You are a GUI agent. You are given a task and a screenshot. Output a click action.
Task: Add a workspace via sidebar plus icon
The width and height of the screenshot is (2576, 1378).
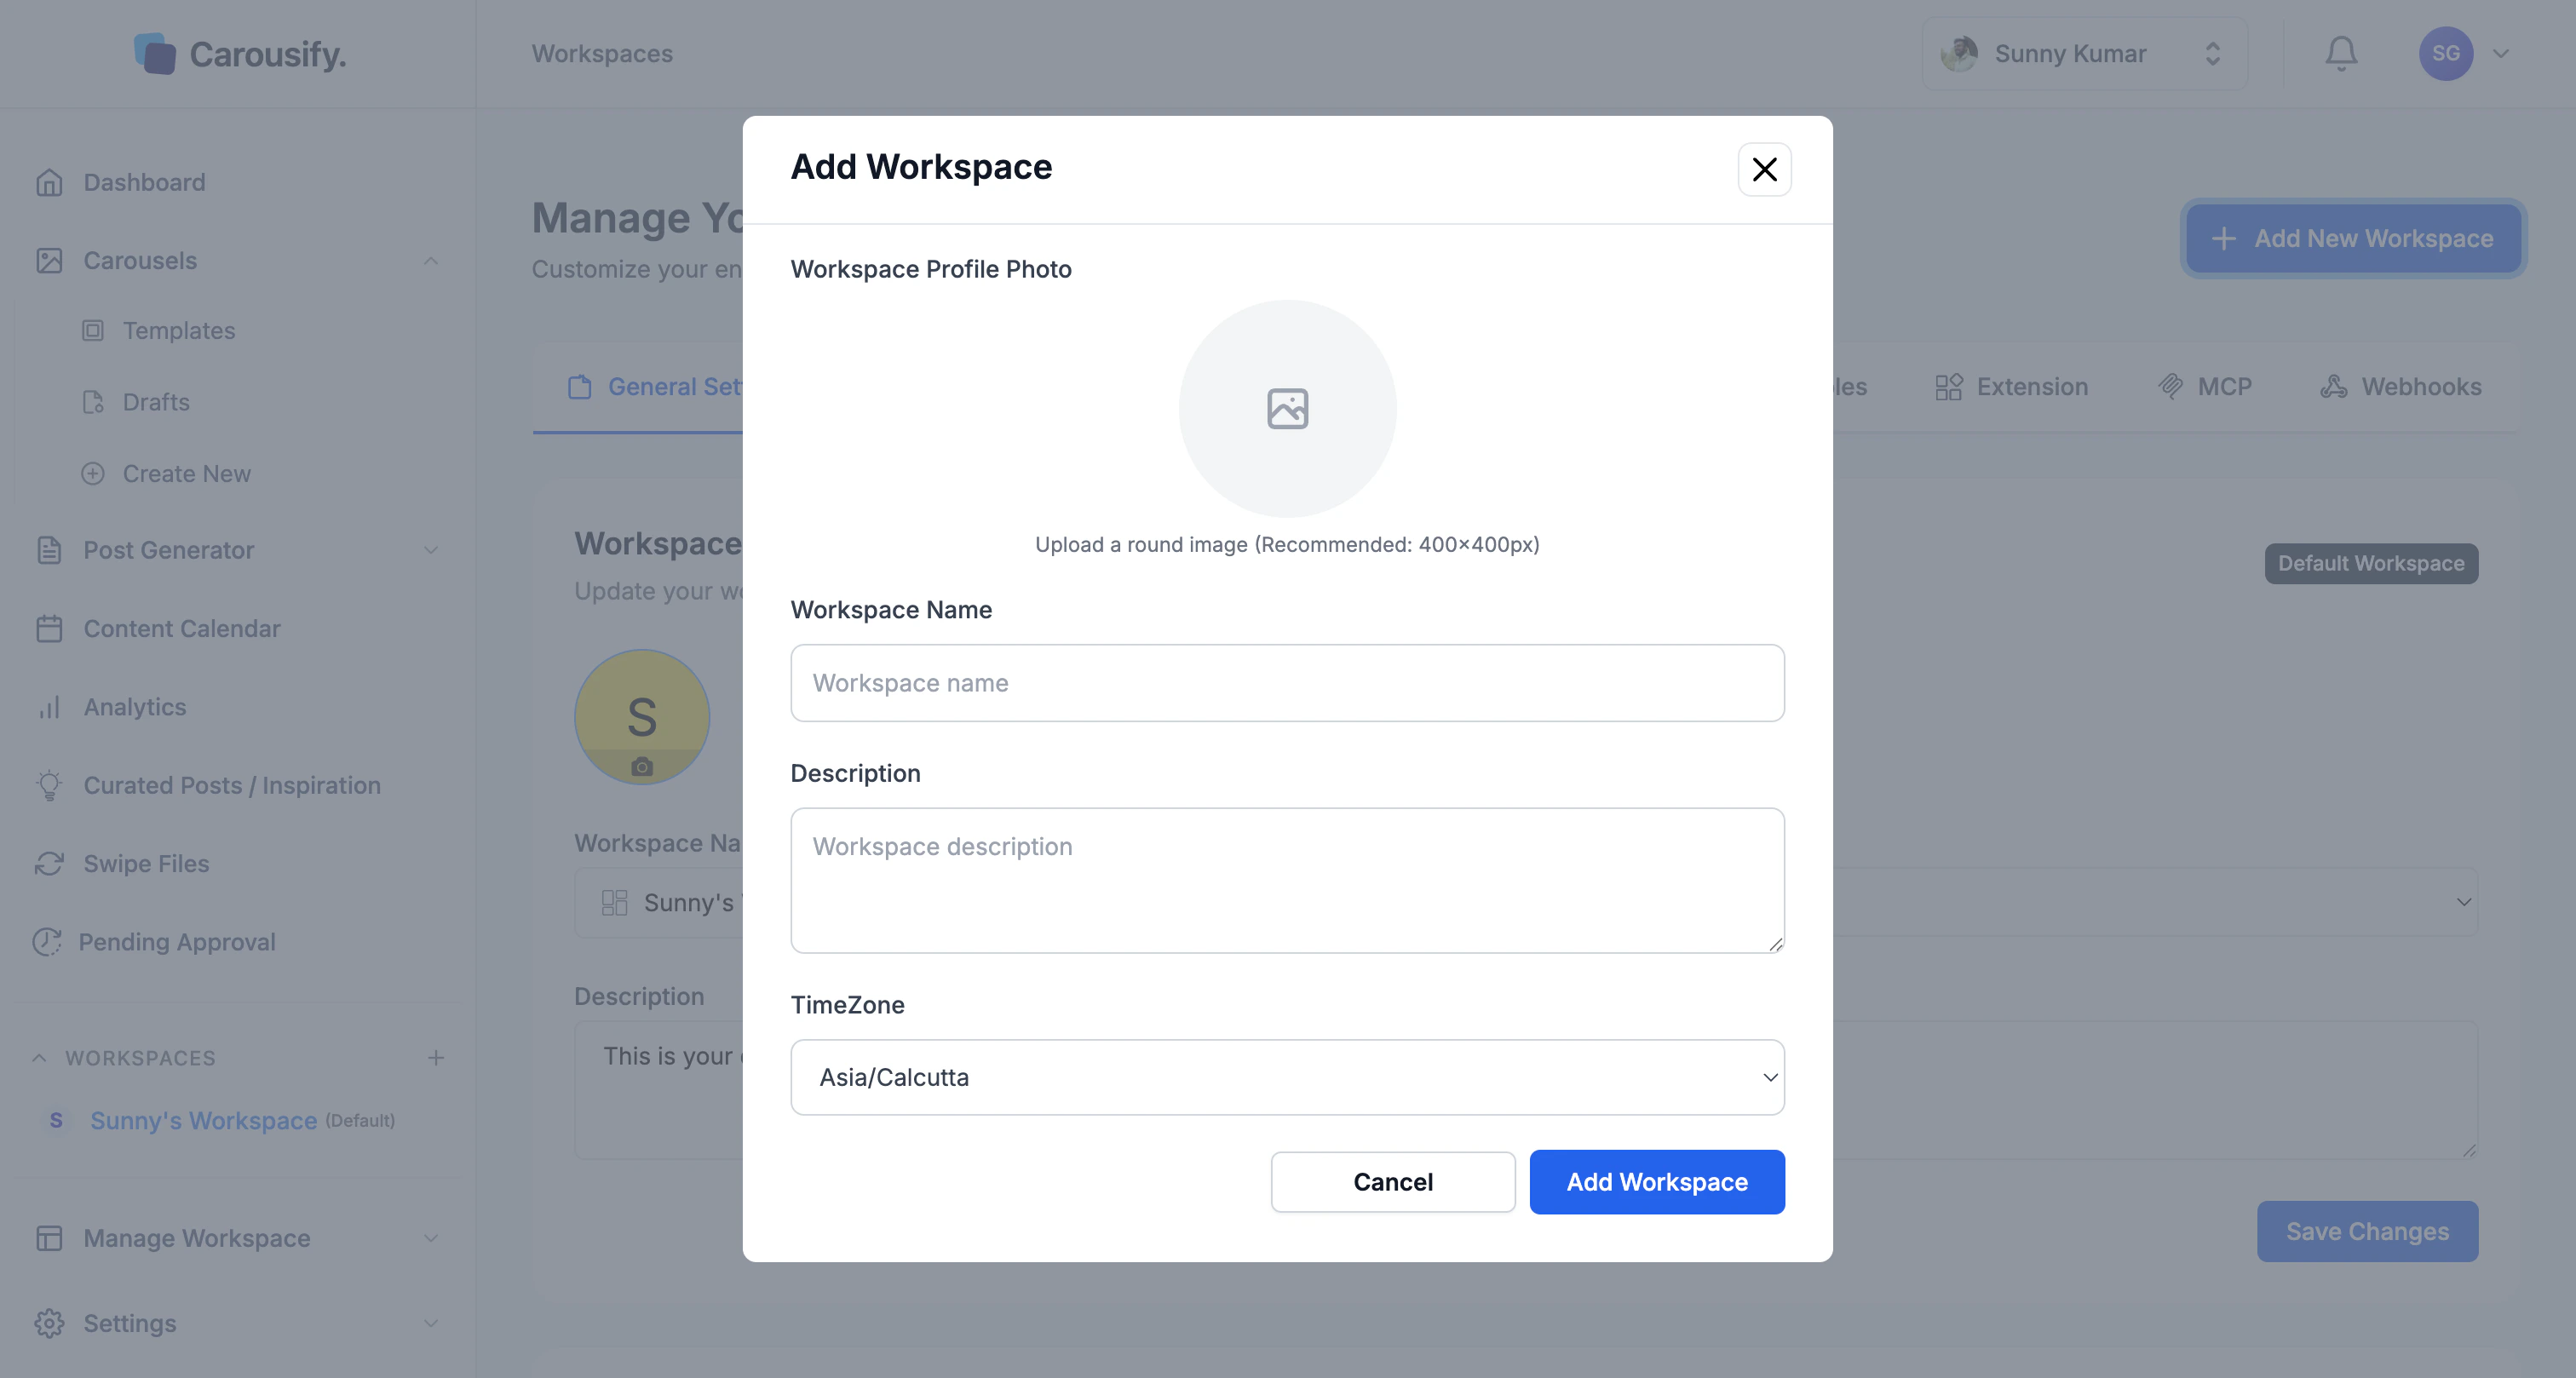436,1057
